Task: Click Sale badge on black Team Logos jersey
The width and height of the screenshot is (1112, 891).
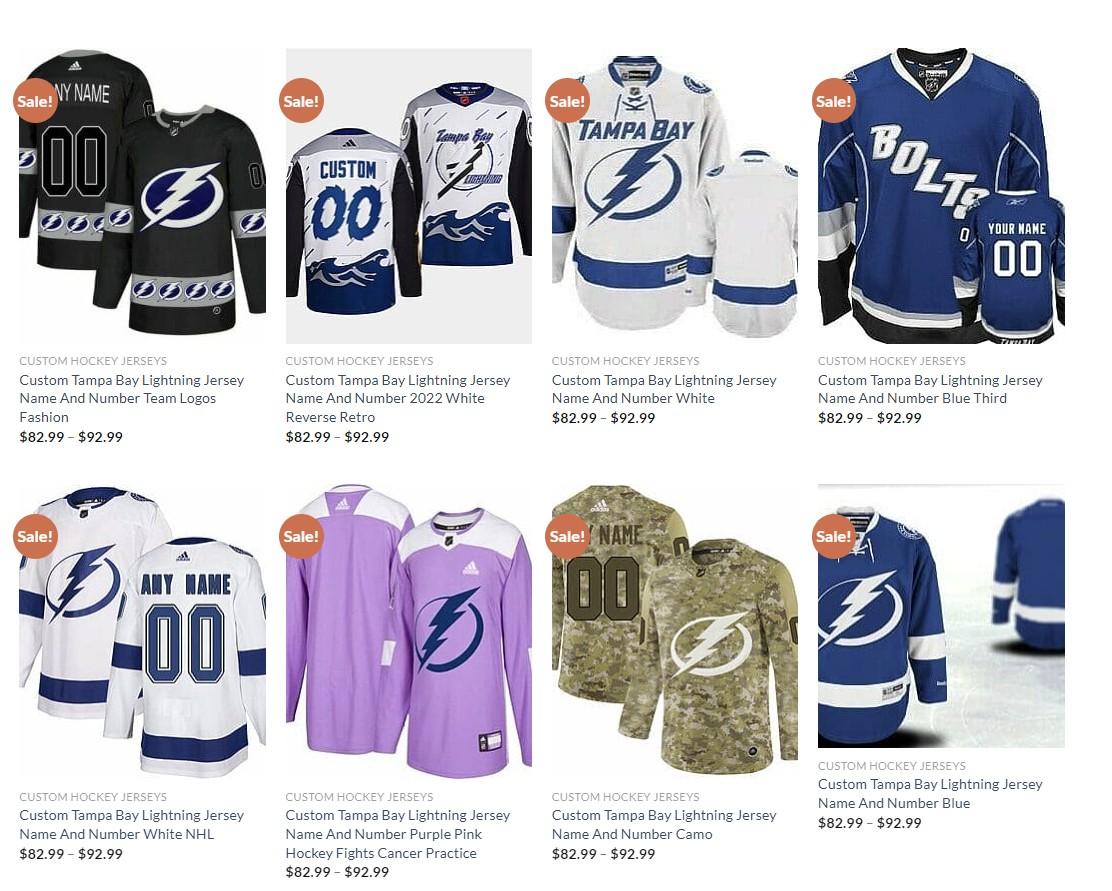Action: 35,100
